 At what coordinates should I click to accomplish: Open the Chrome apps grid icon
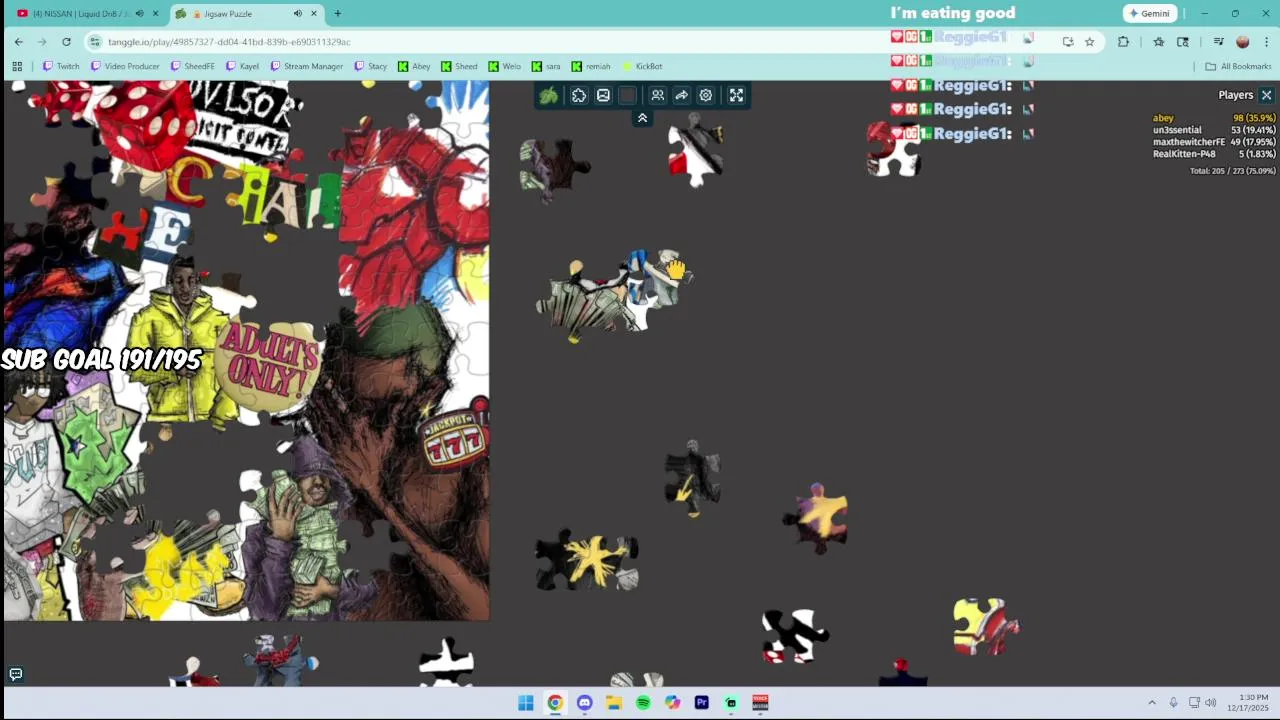[x=17, y=66]
